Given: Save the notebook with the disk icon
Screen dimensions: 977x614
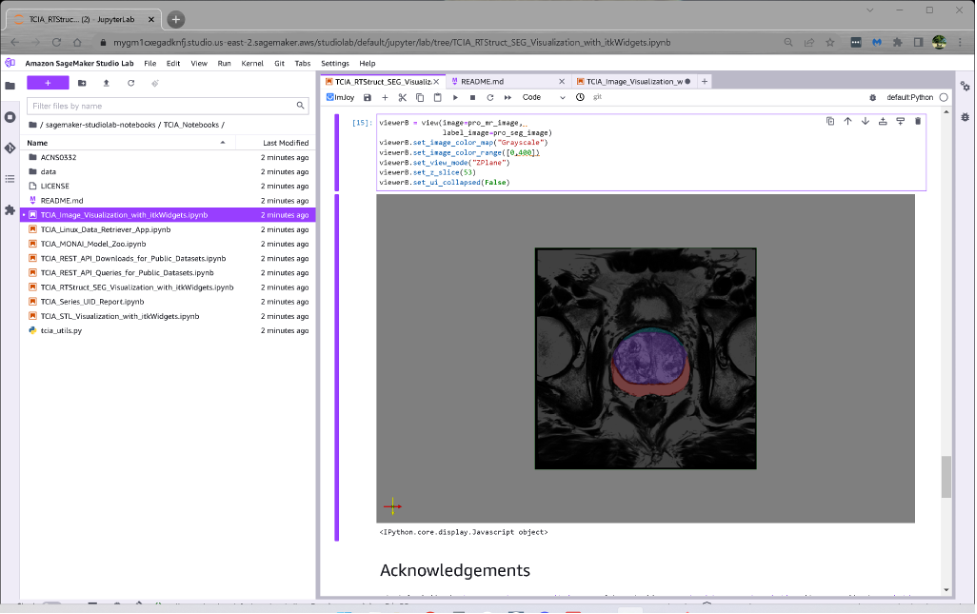Looking at the screenshot, I should click(367, 98).
